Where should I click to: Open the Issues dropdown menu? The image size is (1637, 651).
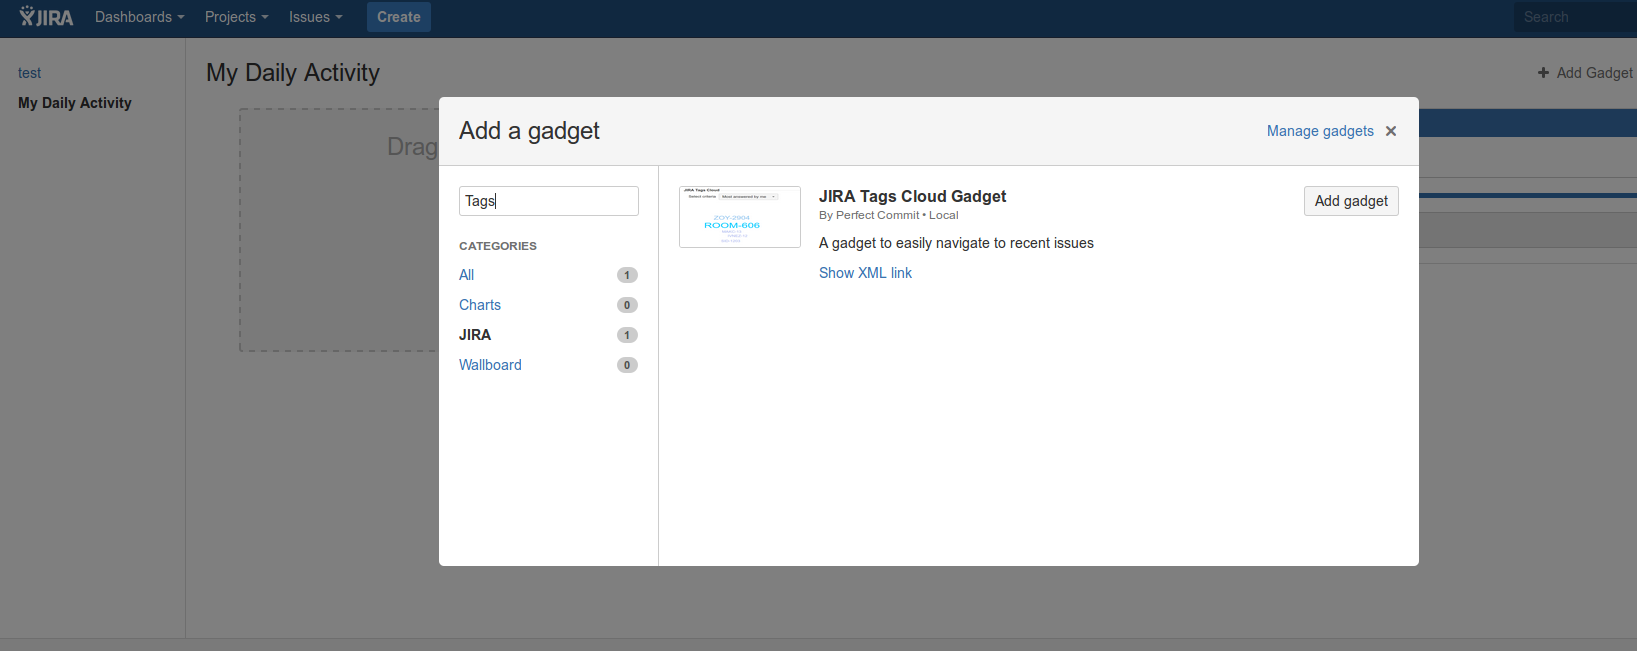[315, 17]
